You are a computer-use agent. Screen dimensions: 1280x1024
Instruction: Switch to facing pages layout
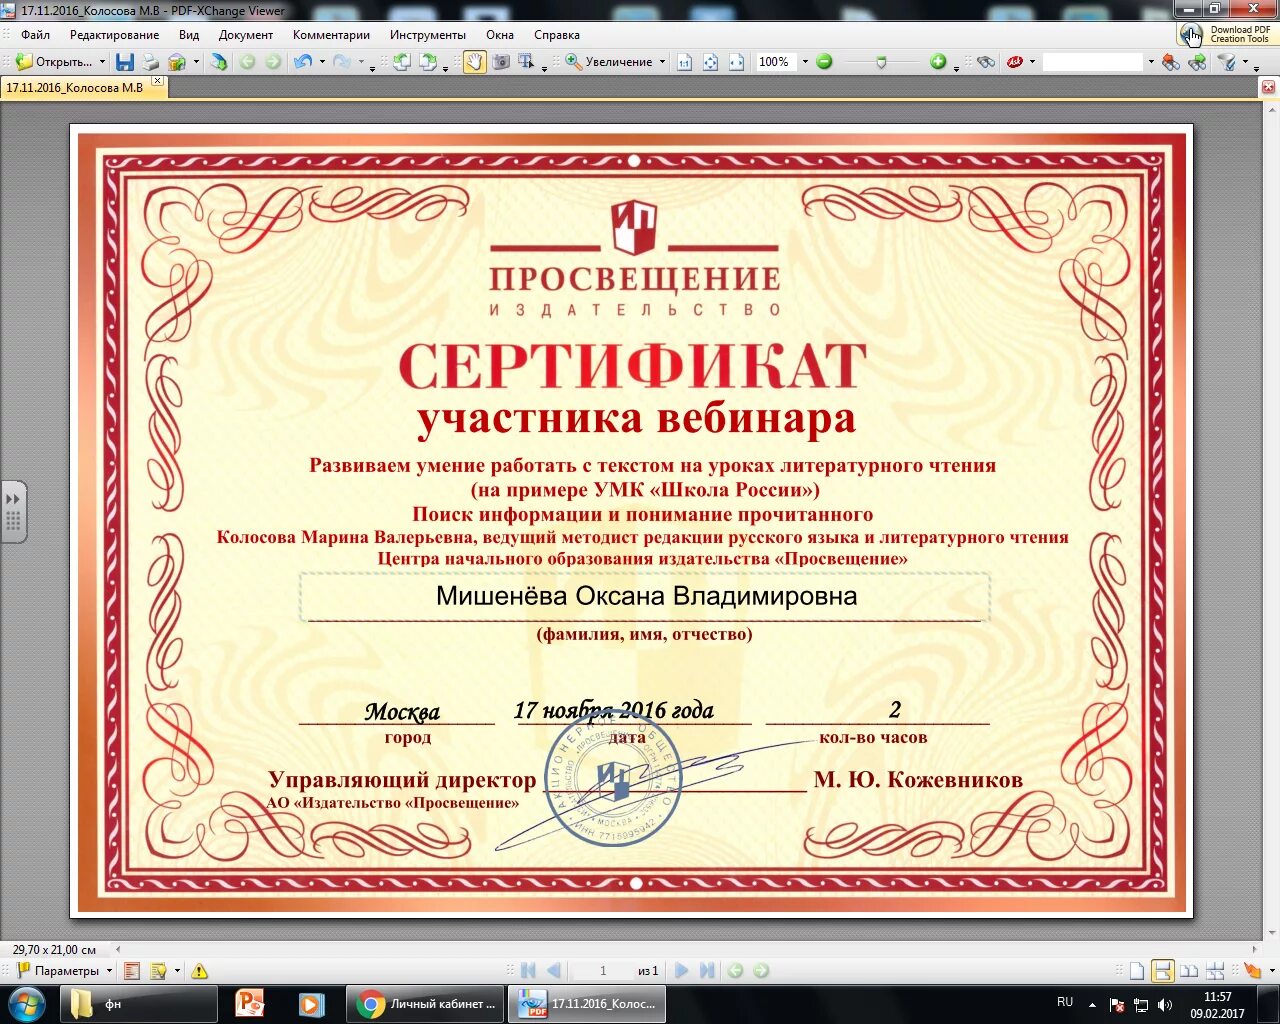coord(1189,971)
